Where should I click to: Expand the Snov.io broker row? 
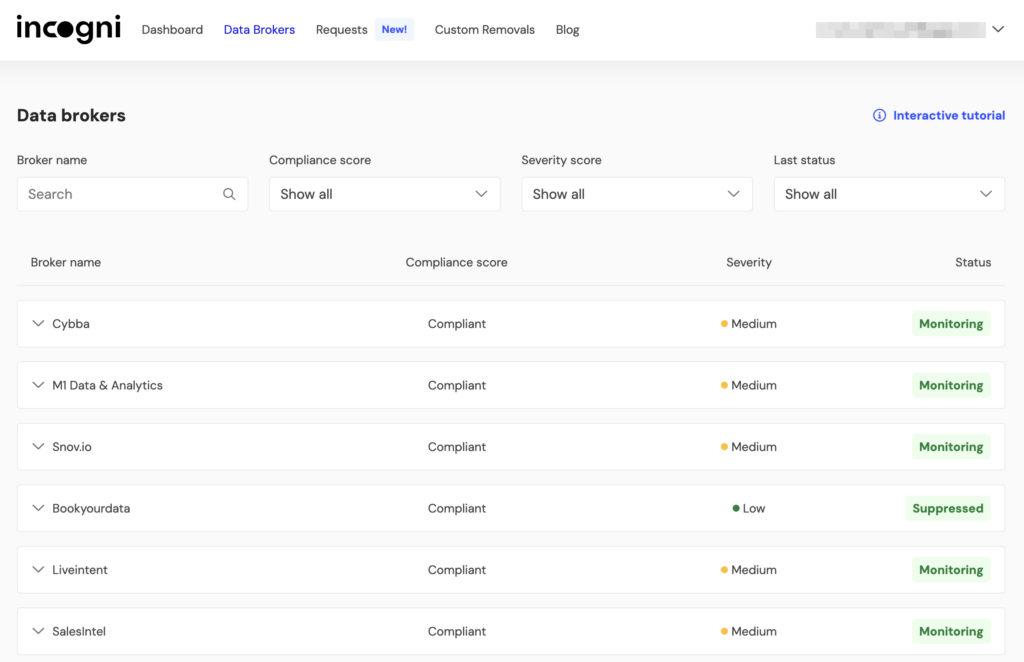click(x=38, y=447)
